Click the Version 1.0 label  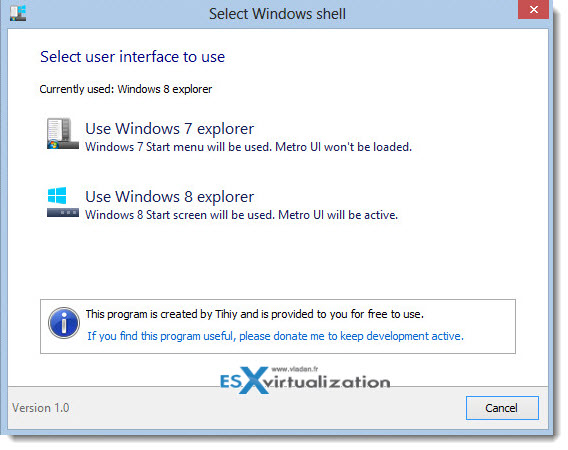tap(41, 408)
